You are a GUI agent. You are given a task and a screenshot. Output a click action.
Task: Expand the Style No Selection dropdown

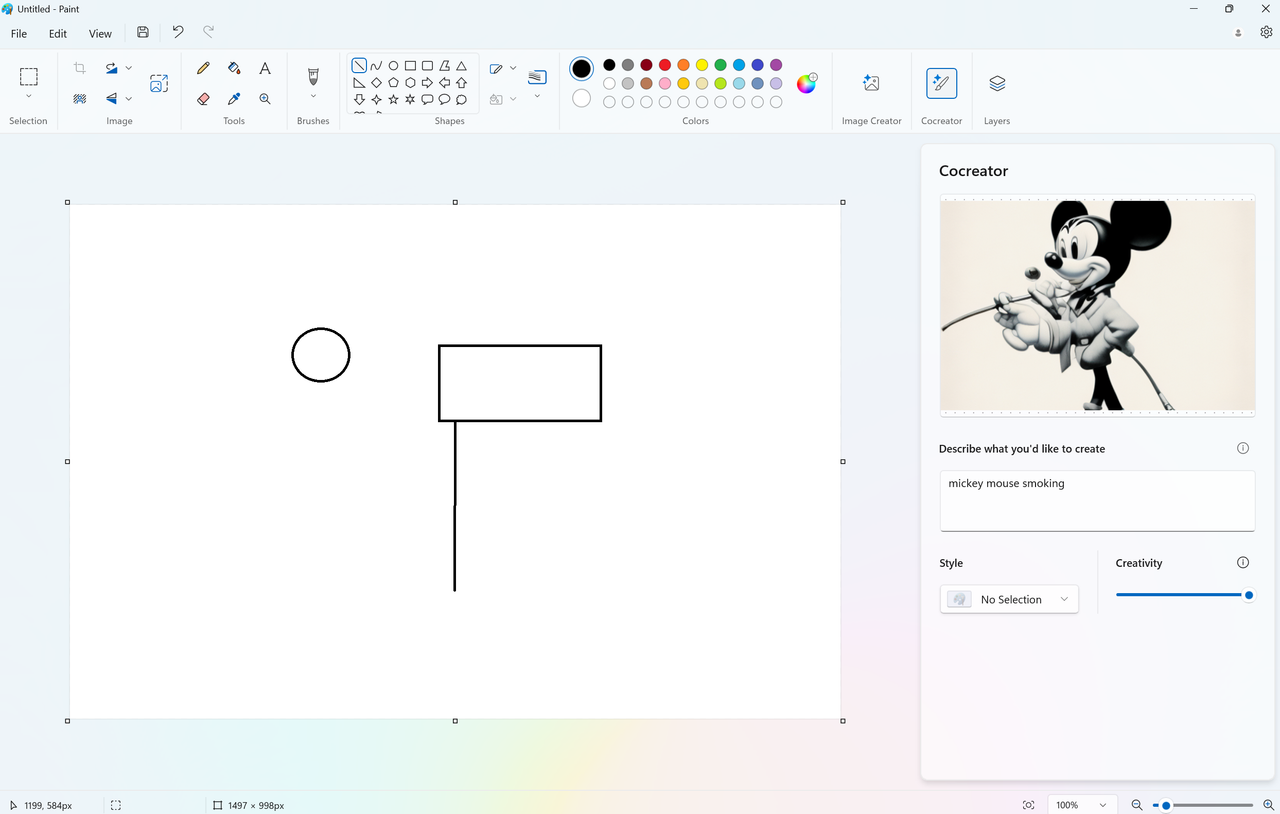1009,599
